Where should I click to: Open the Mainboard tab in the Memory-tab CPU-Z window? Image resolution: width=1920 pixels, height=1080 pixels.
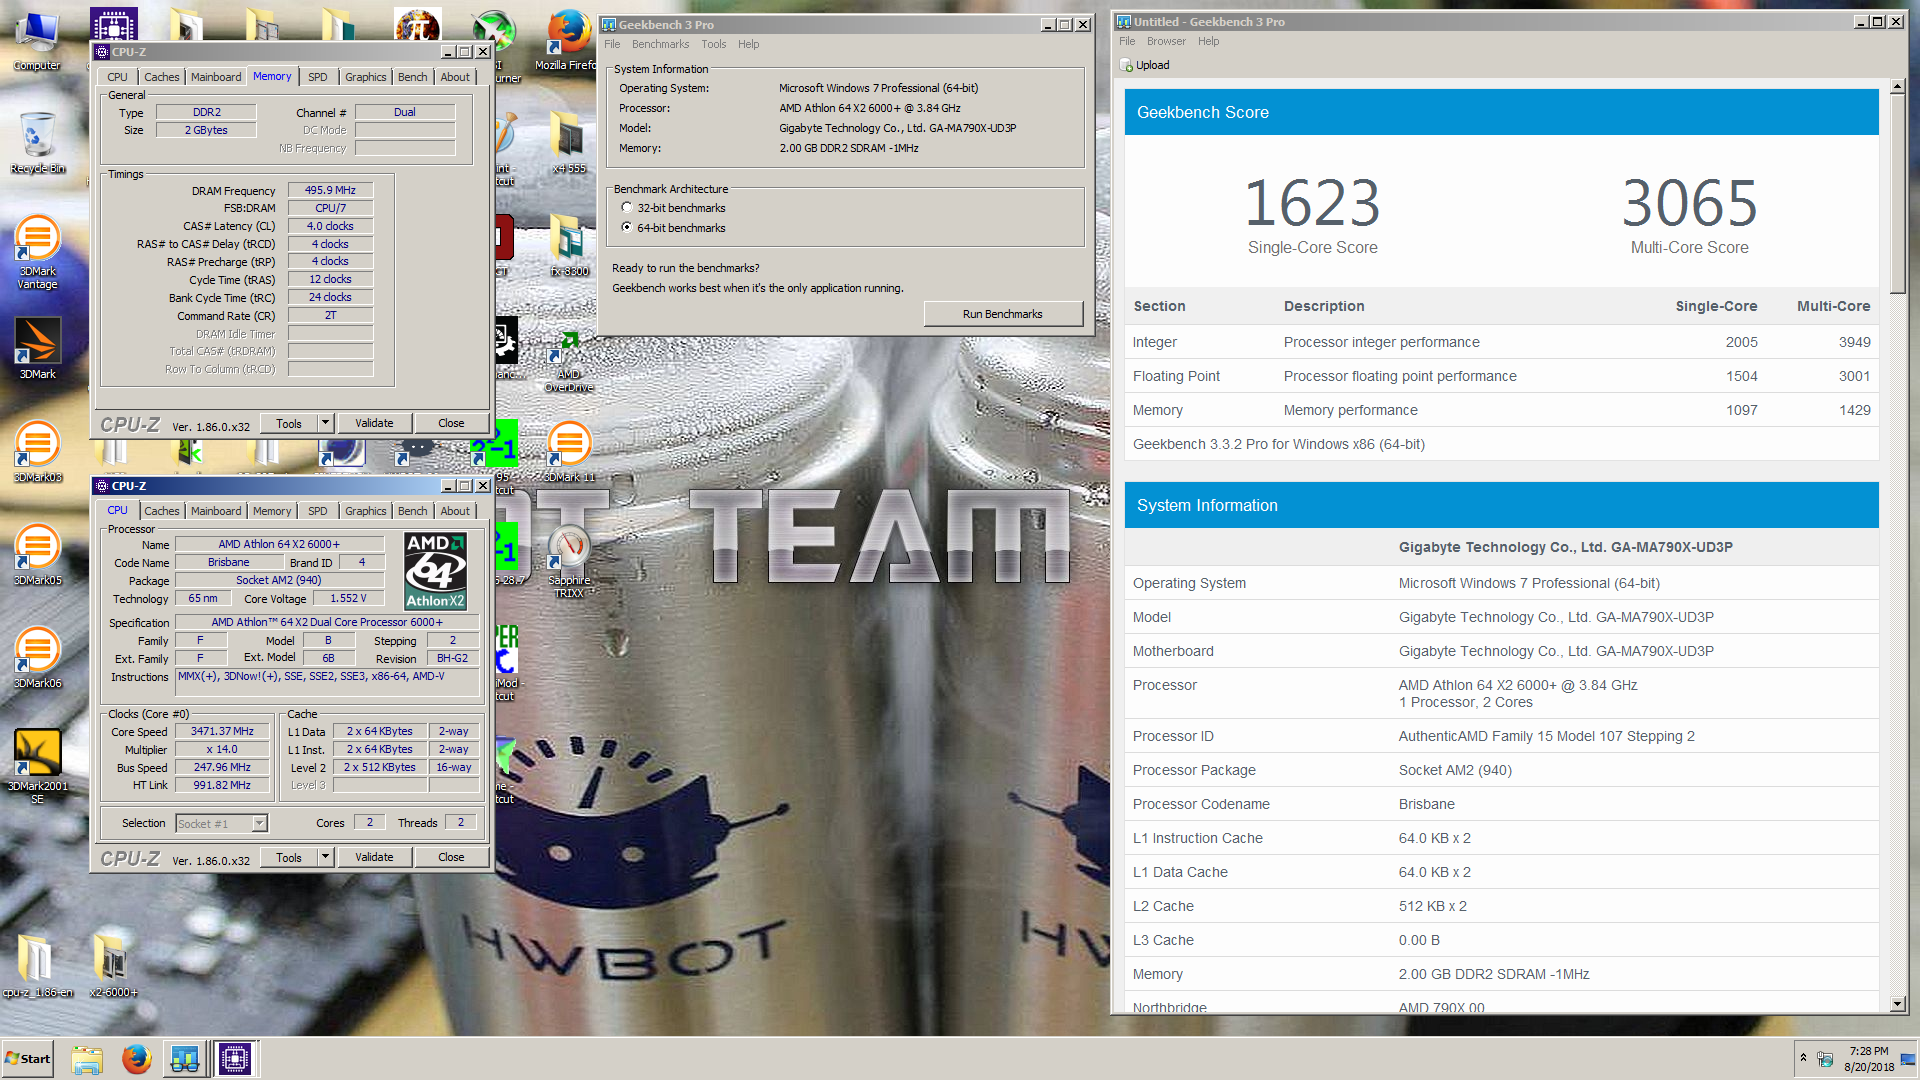pyautogui.click(x=216, y=77)
